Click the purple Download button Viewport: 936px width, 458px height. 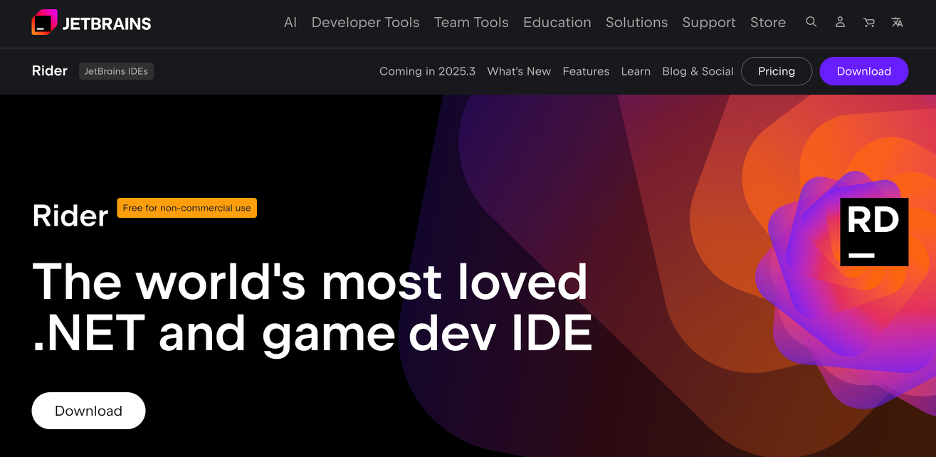pyautogui.click(x=864, y=72)
